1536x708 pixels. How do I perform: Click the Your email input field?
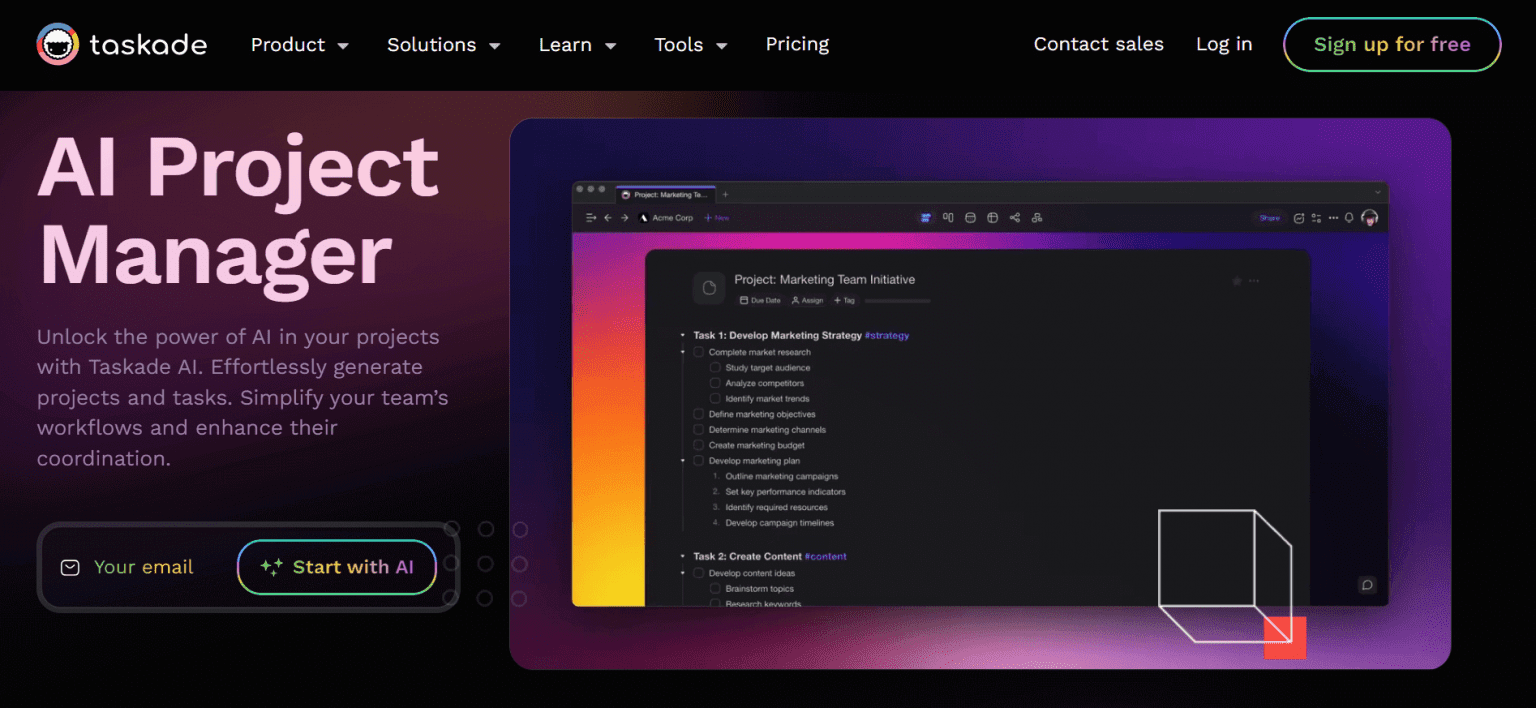[143, 567]
